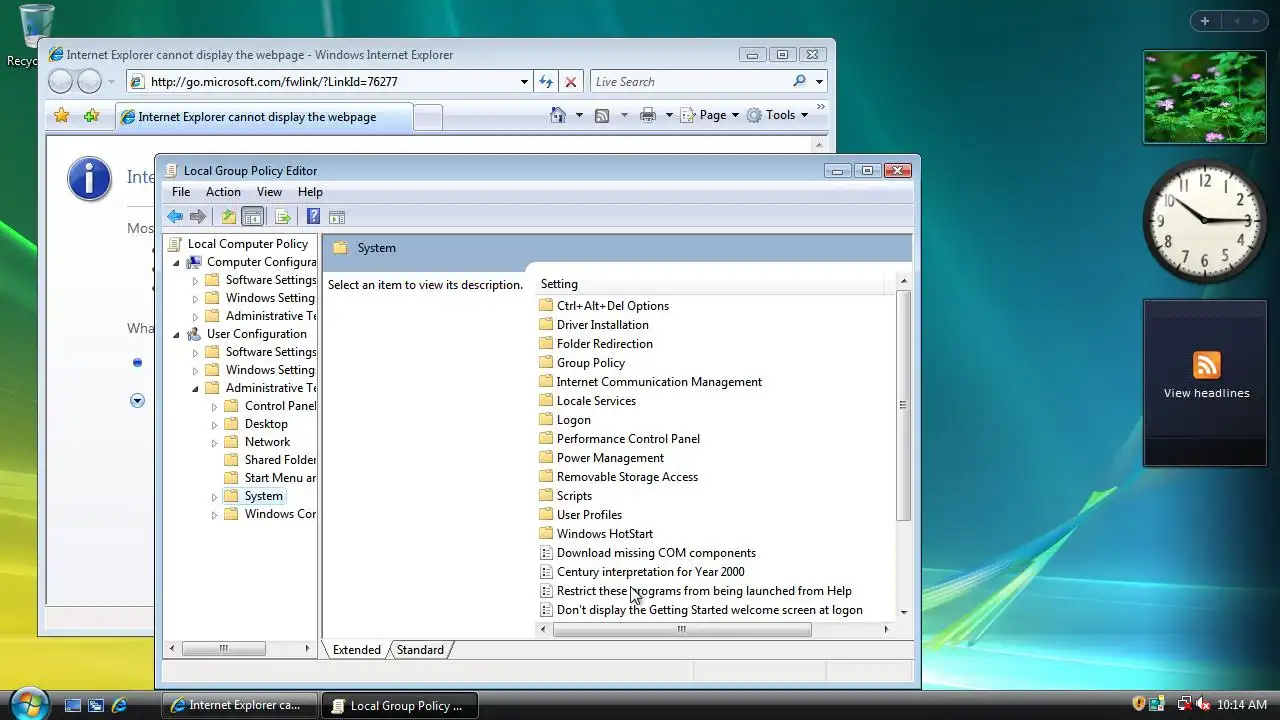1280x720 pixels.
Task: Click horizontal scrollbar thumb in settings list
Action: point(682,630)
